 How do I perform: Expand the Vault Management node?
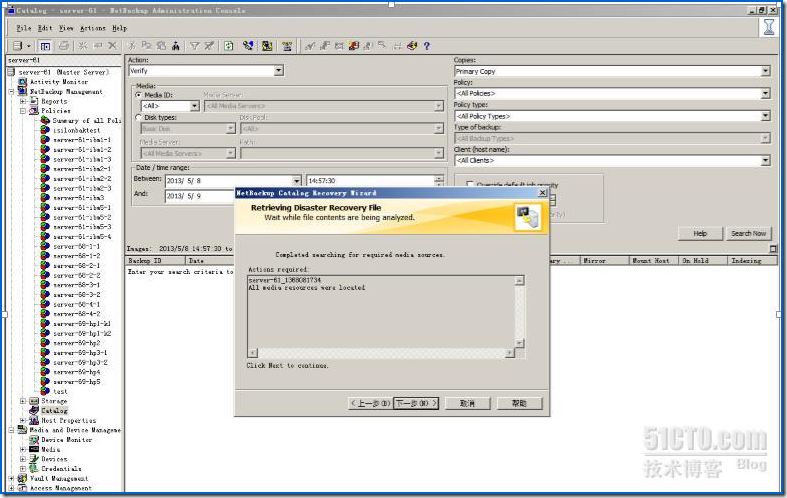12,478
